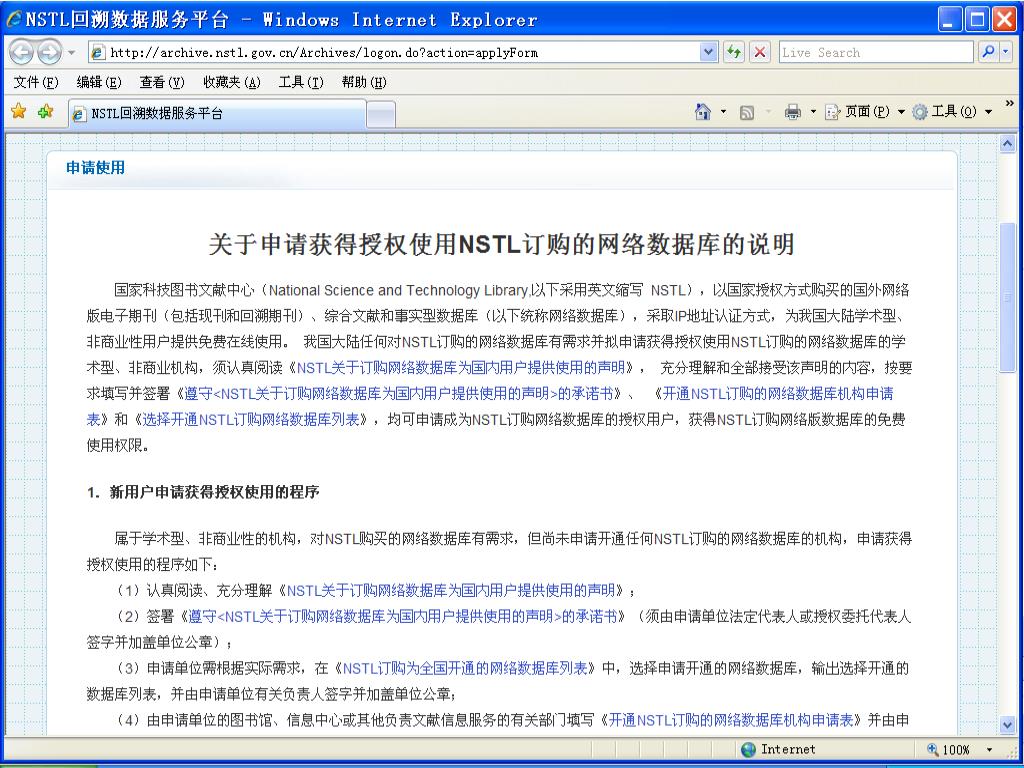Click the red Stop loading icon
The image size is (1024, 768).
pos(760,52)
